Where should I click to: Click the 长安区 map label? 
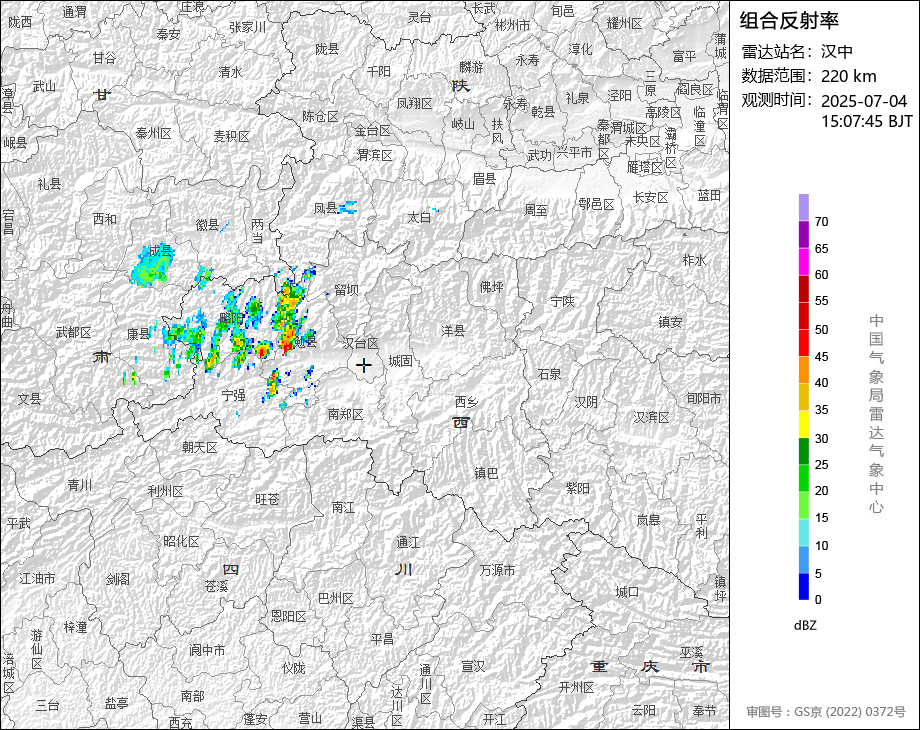coord(651,197)
